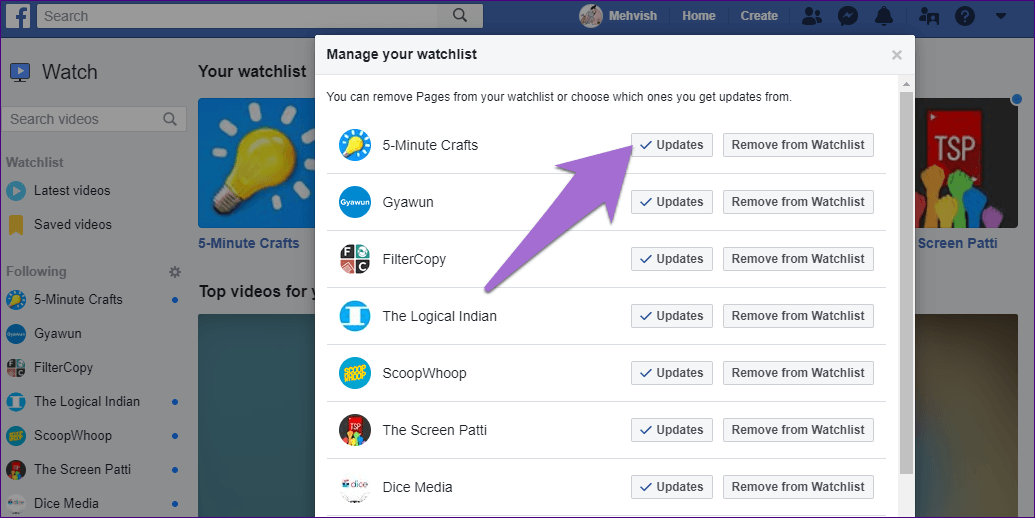Click the dialog scrollbar up arrow
The height and width of the screenshot is (518, 1035).
click(906, 84)
